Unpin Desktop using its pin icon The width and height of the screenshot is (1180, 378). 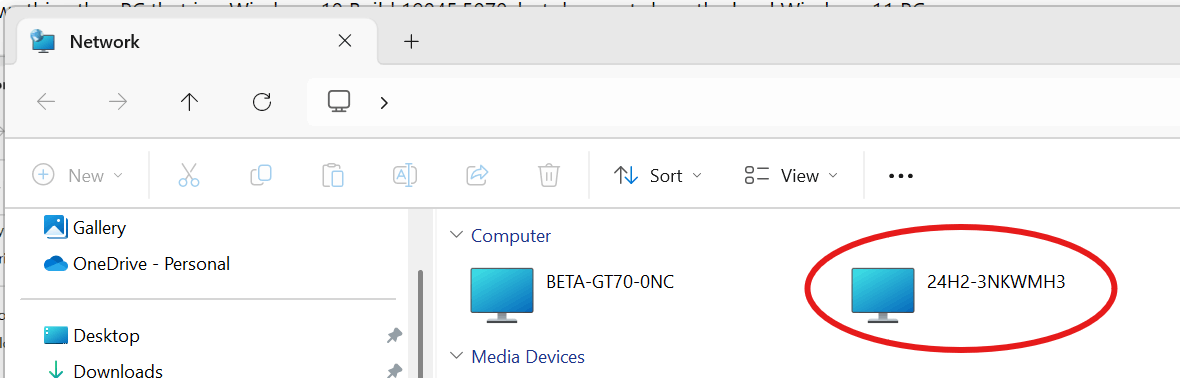[x=394, y=336]
